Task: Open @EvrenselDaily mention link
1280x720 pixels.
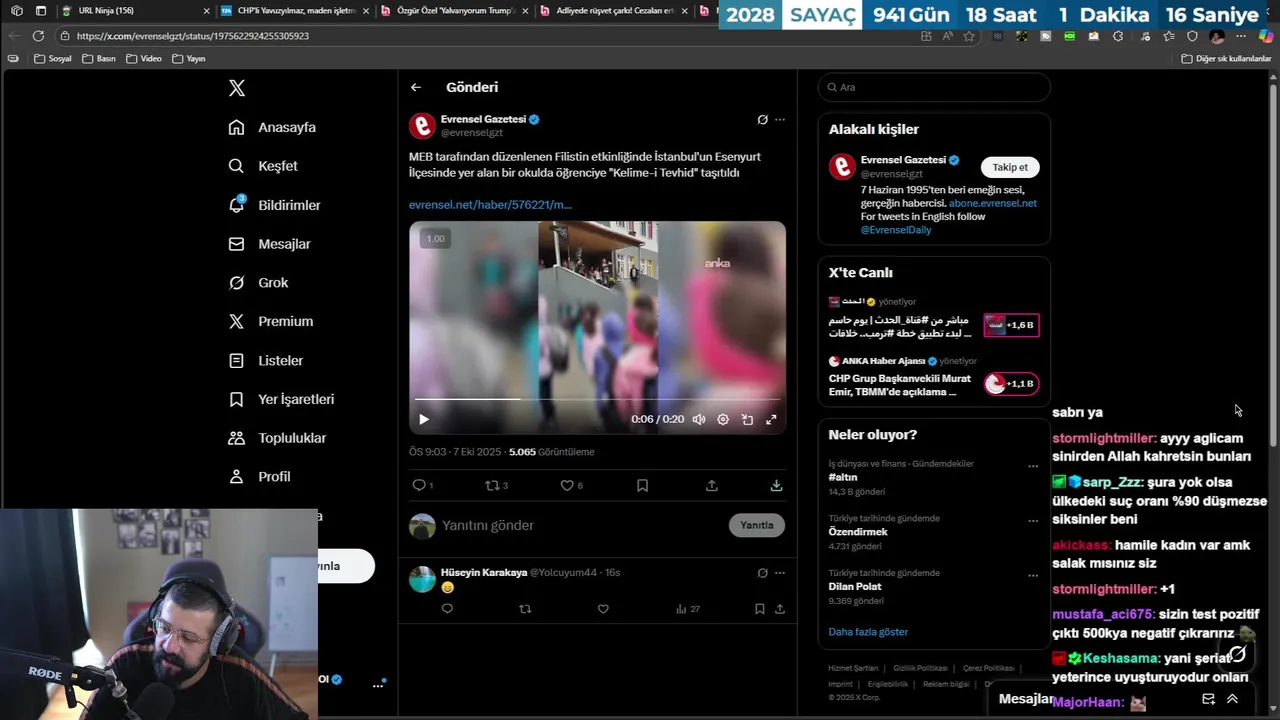Action: tap(896, 230)
